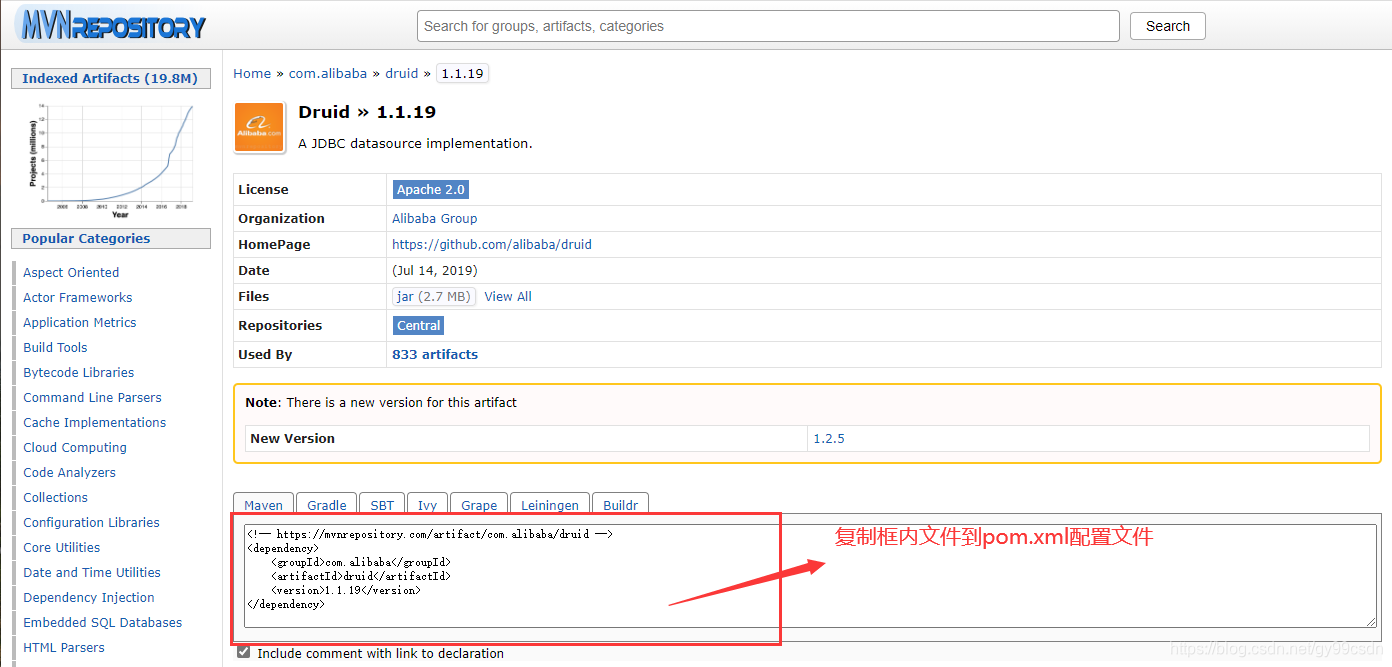Click the Used By row label
Viewport: 1392px width, 667px height.
click(x=265, y=354)
